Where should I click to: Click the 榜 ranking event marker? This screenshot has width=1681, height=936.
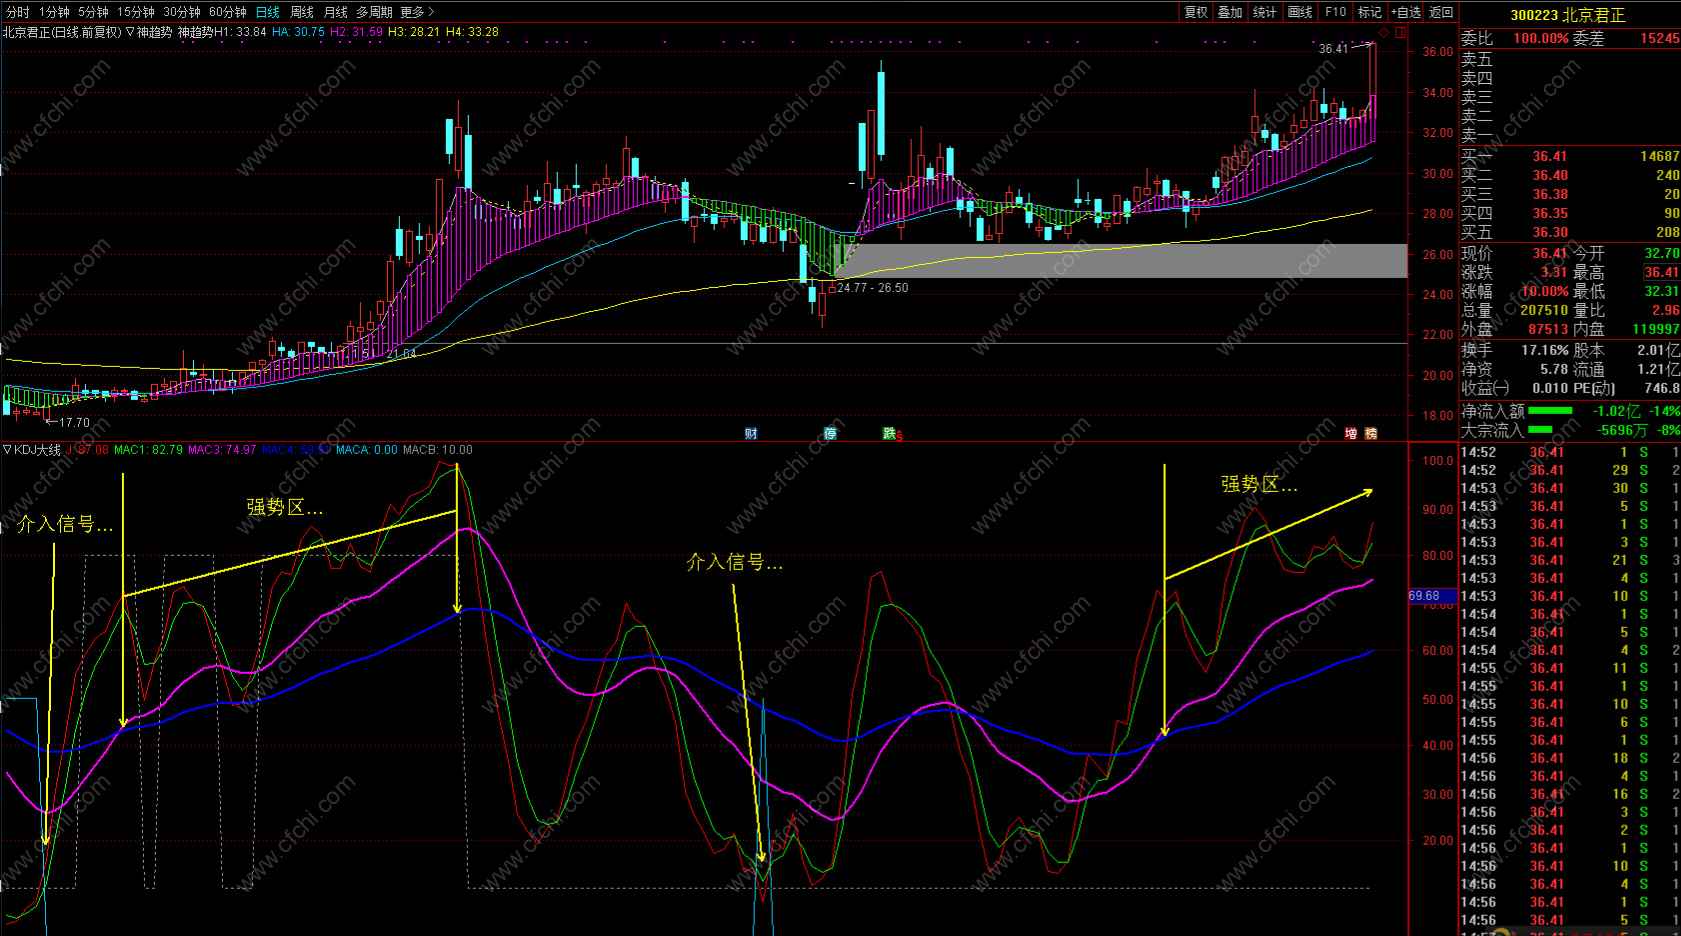point(1371,433)
